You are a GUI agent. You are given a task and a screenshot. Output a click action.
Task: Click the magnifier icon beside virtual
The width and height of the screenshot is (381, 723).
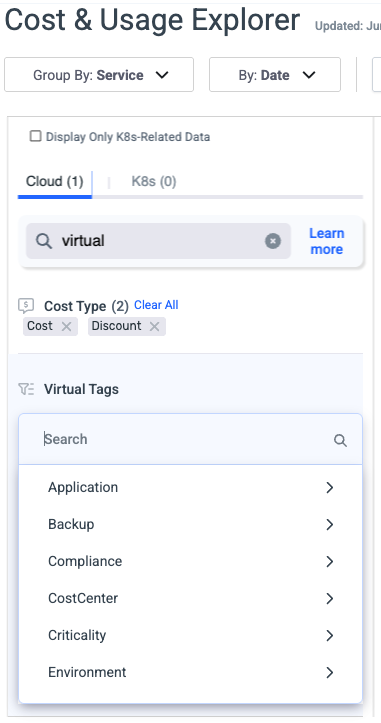(x=44, y=241)
